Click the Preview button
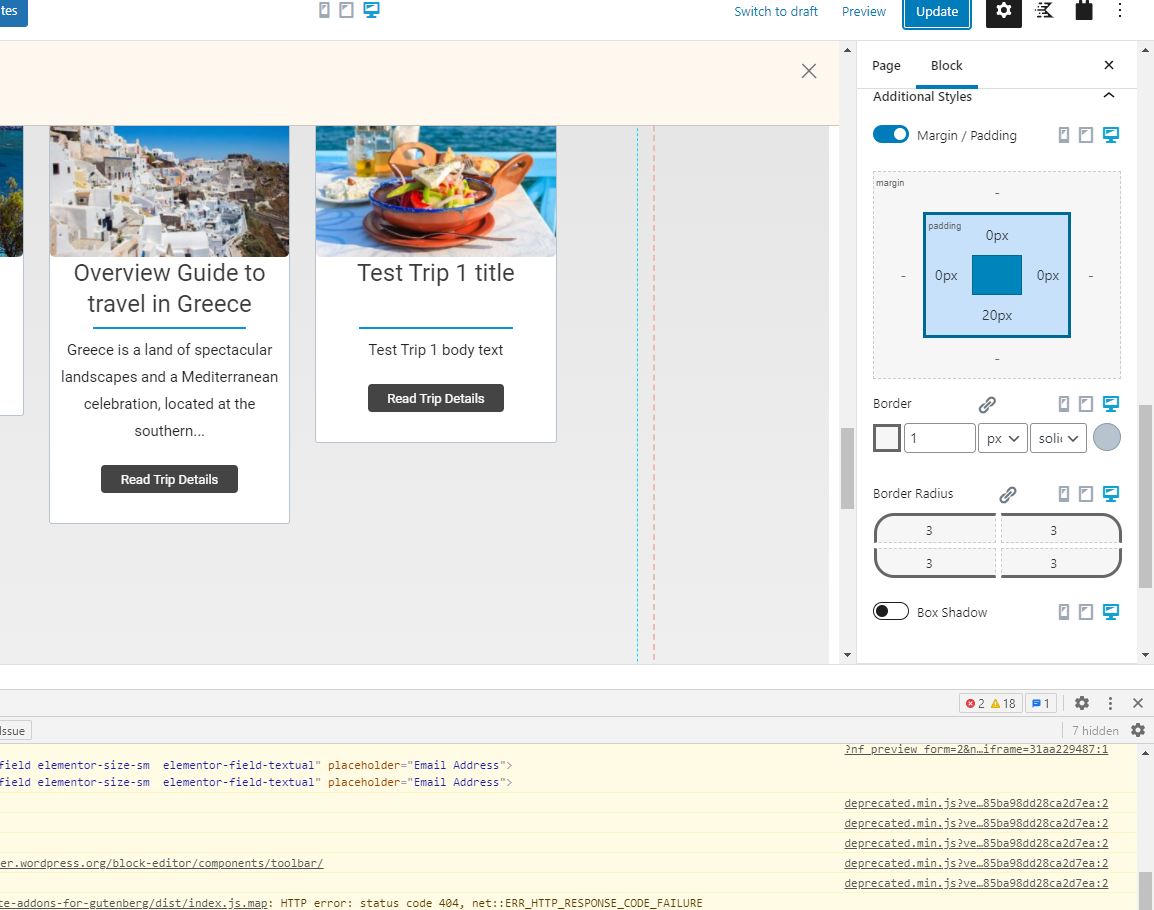Image resolution: width=1154 pixels, height=910 pixels. [x=863, y=11]
